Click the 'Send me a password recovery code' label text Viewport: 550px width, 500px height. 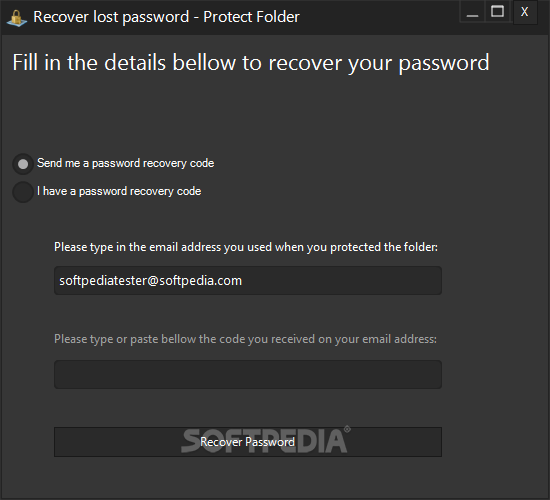pos(126,163)
